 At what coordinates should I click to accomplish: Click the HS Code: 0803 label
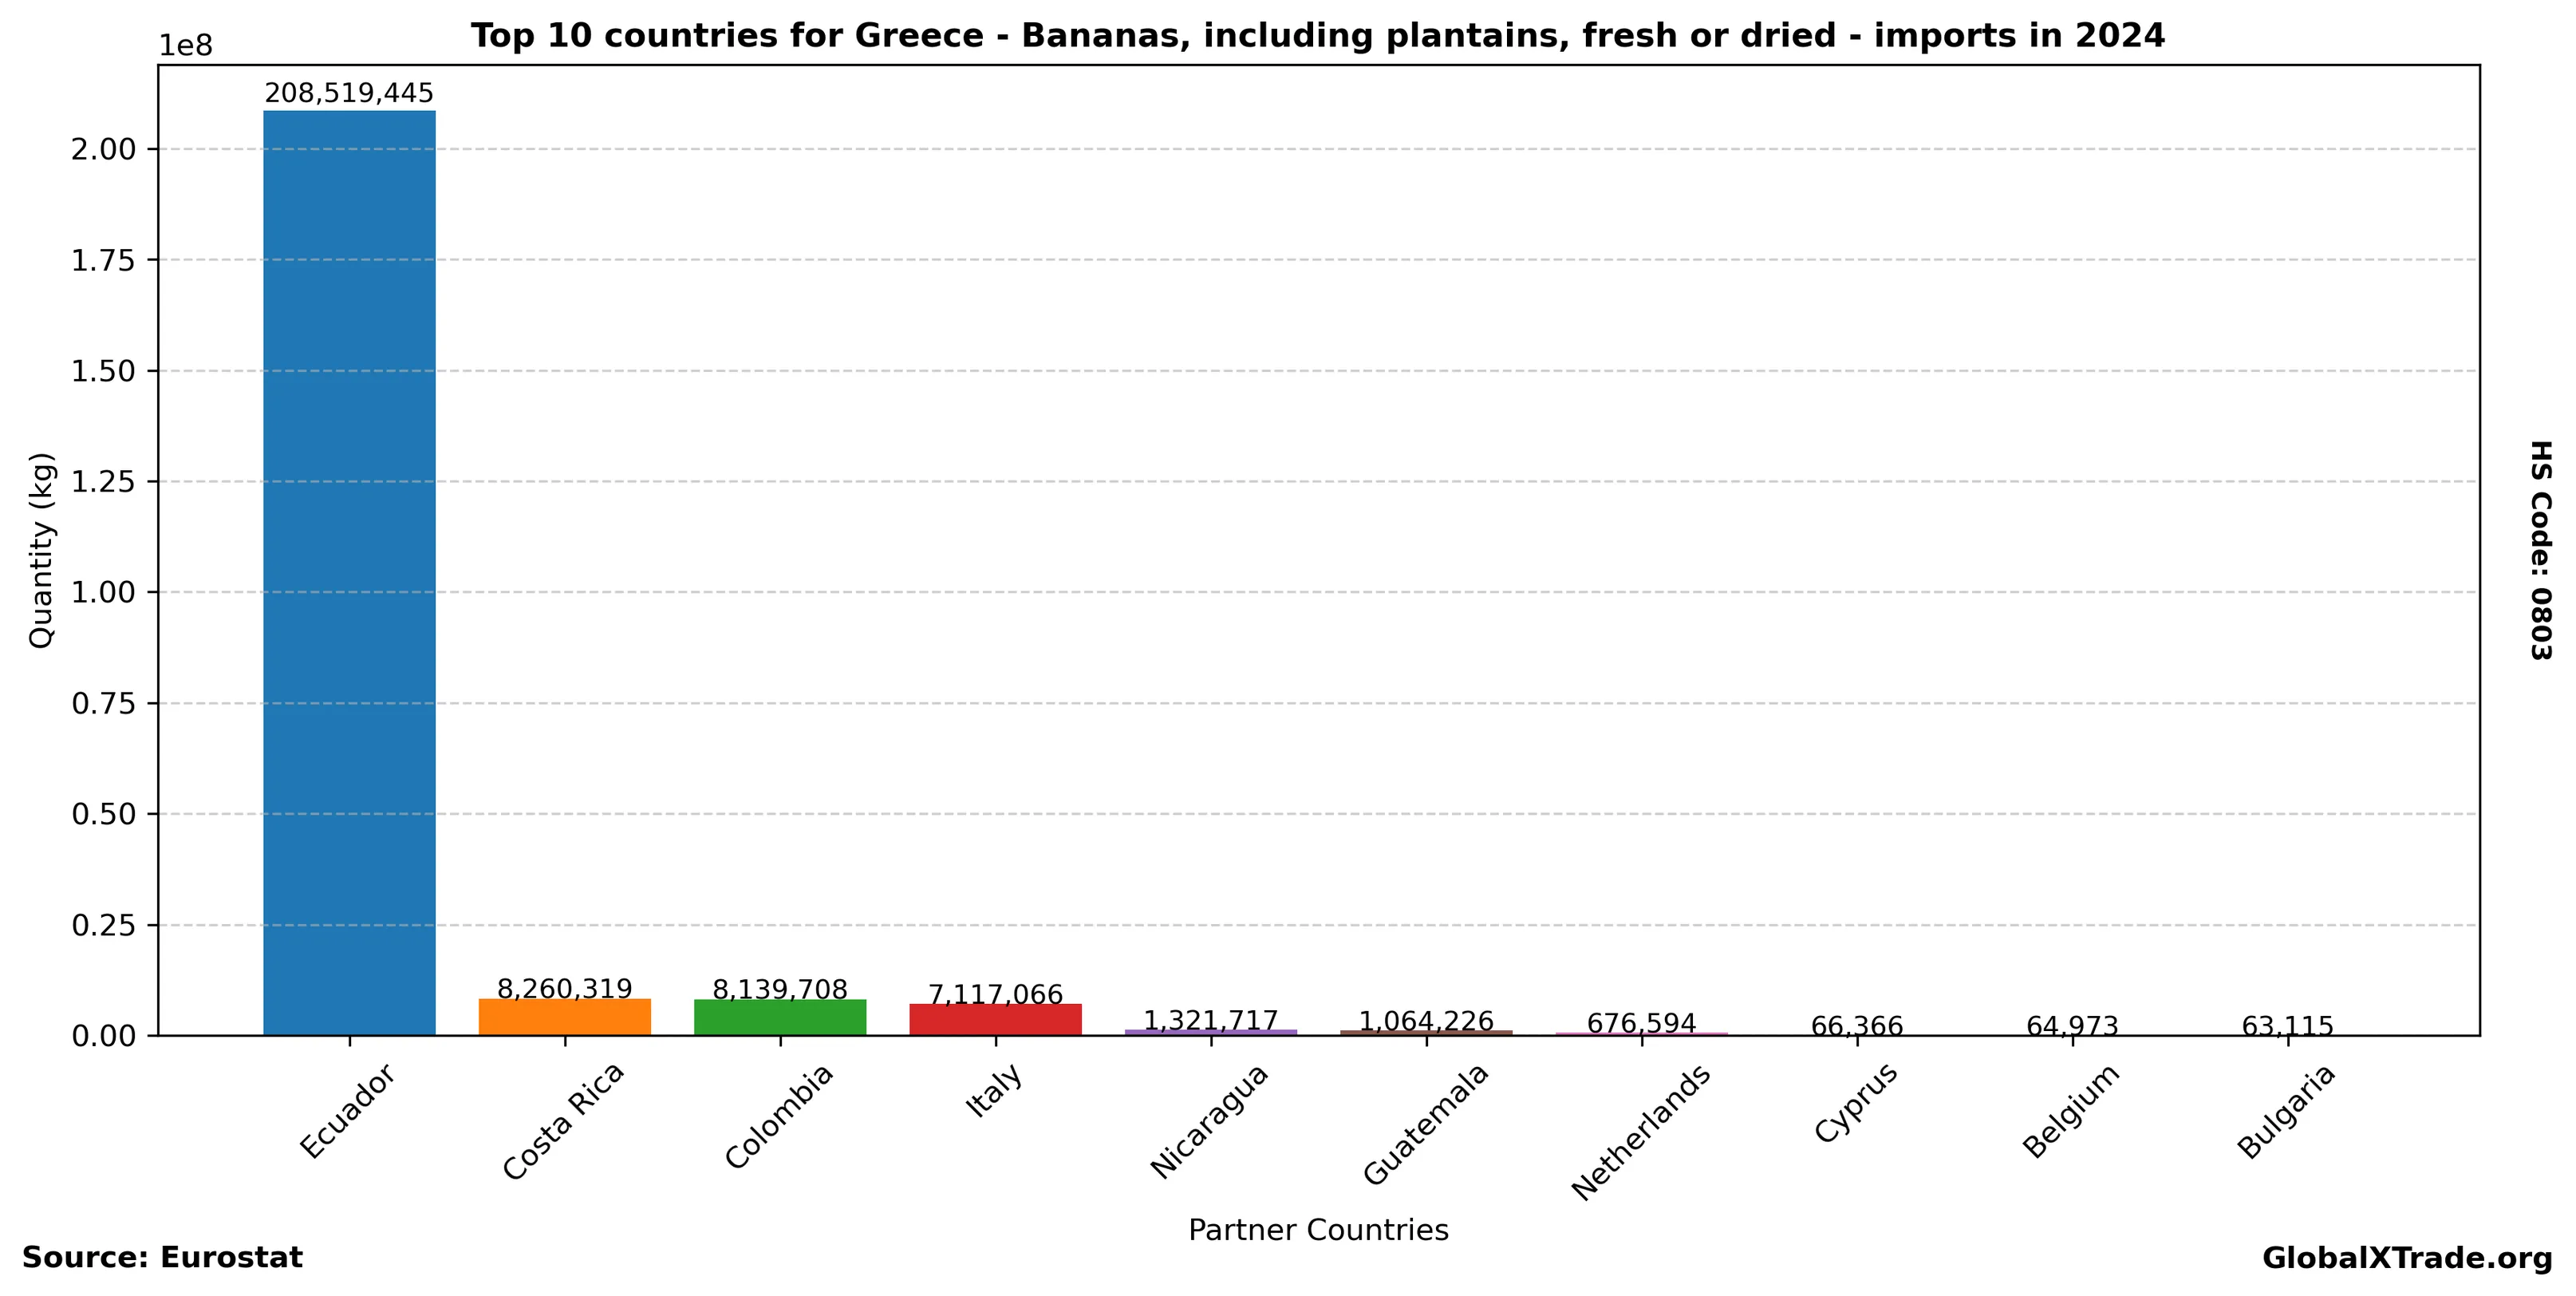2540,550
